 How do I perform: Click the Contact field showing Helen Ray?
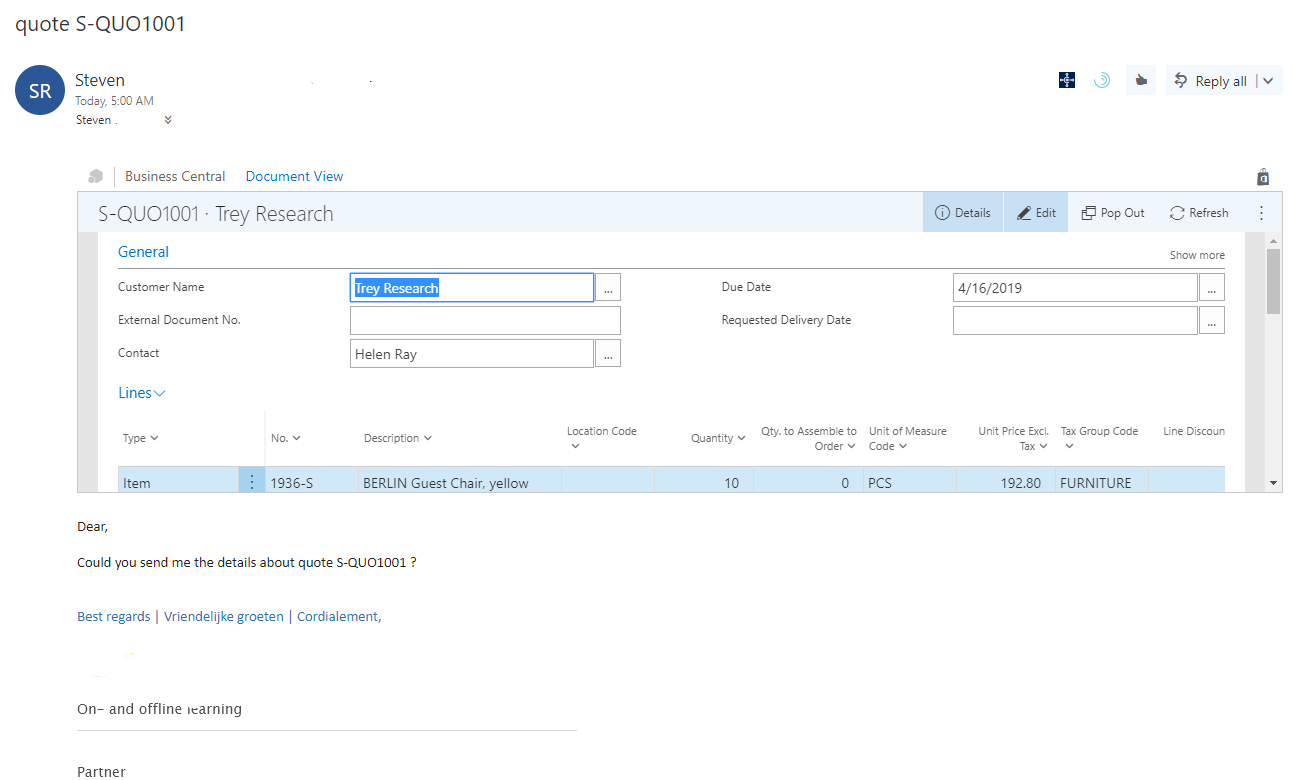click(x=472, y=354)
